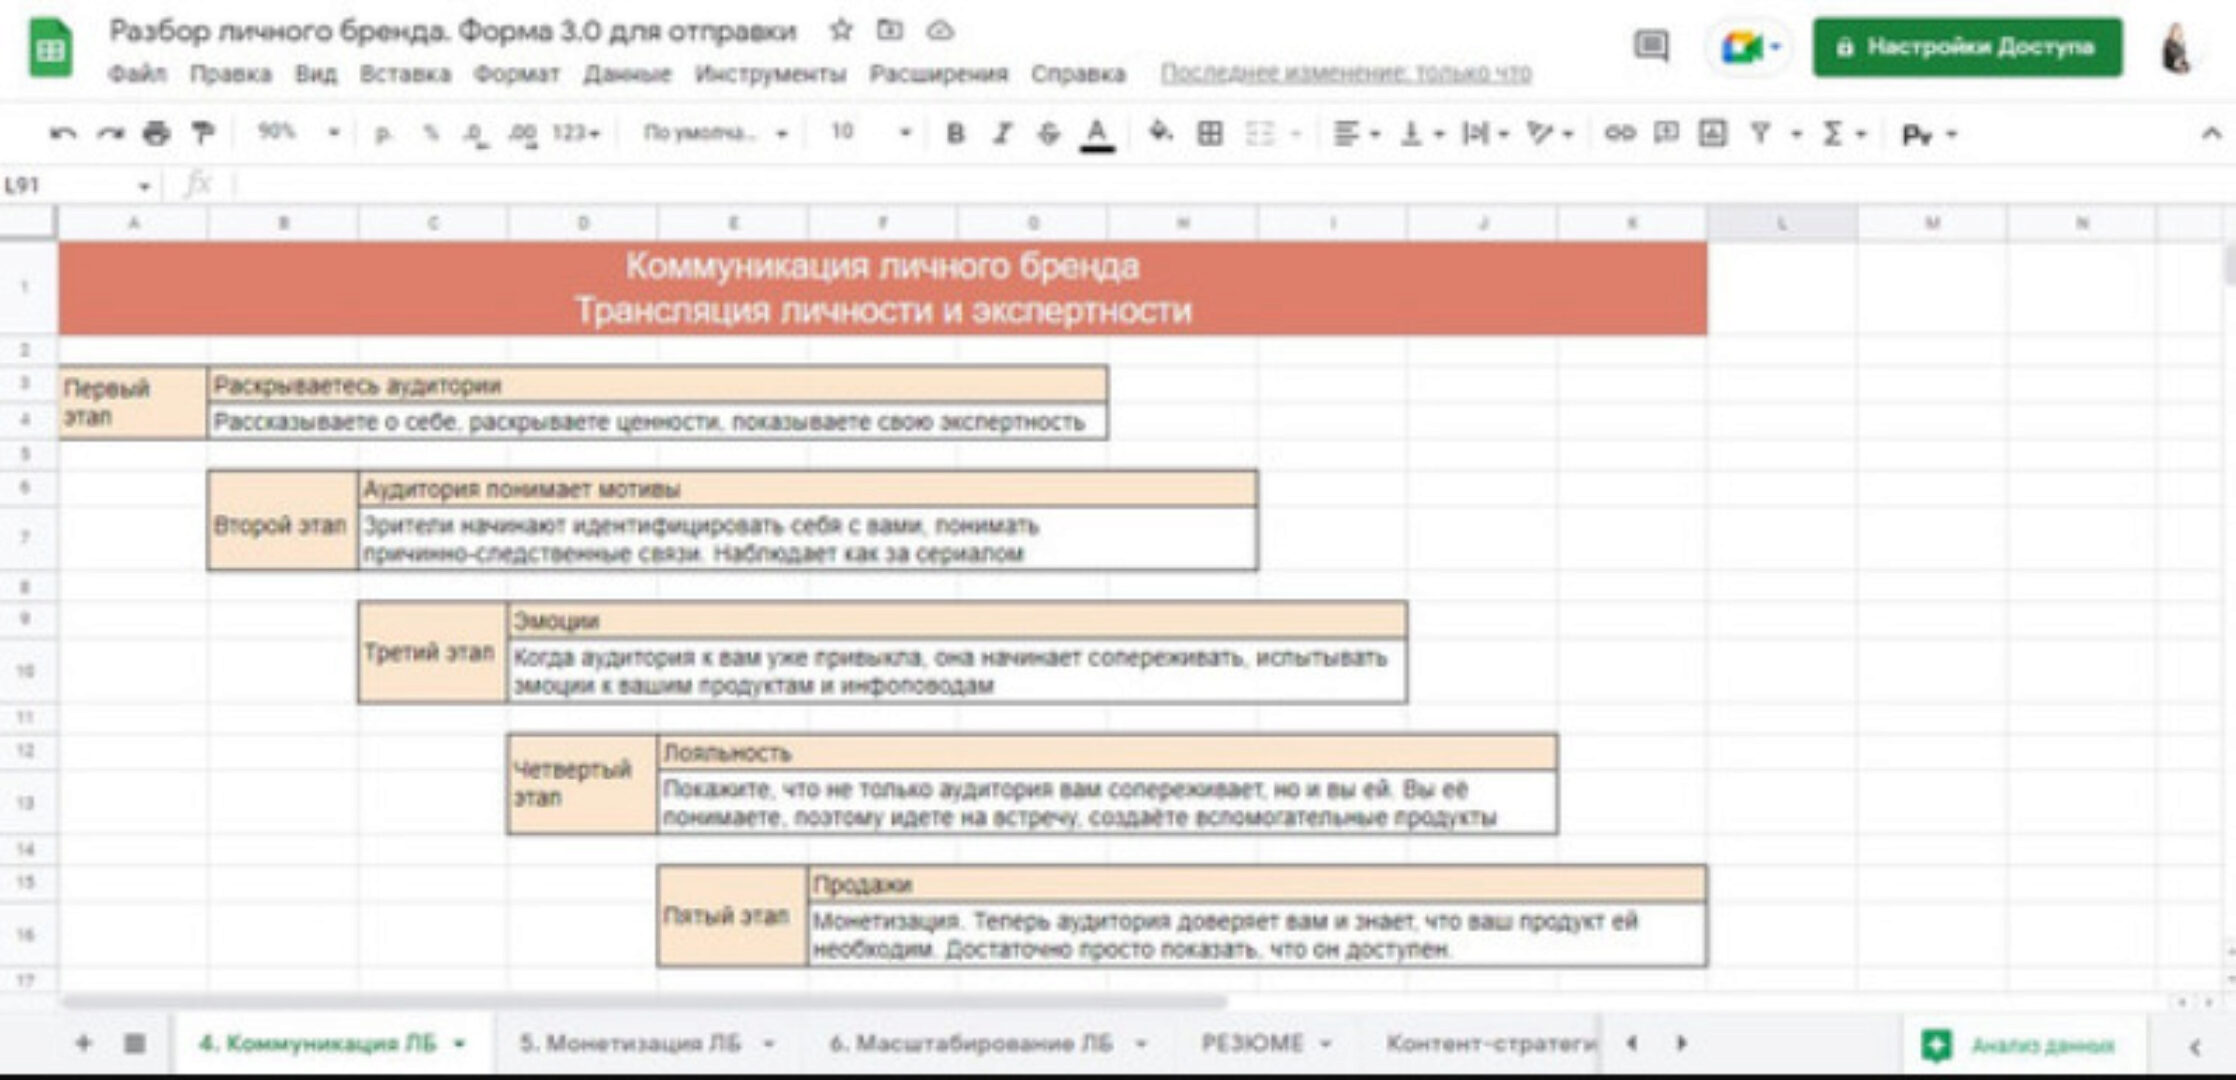The height and width of the screenshot is (1080, 2236).
Task: Click the green Настройки Доступа button
Action: point(1967,47)
